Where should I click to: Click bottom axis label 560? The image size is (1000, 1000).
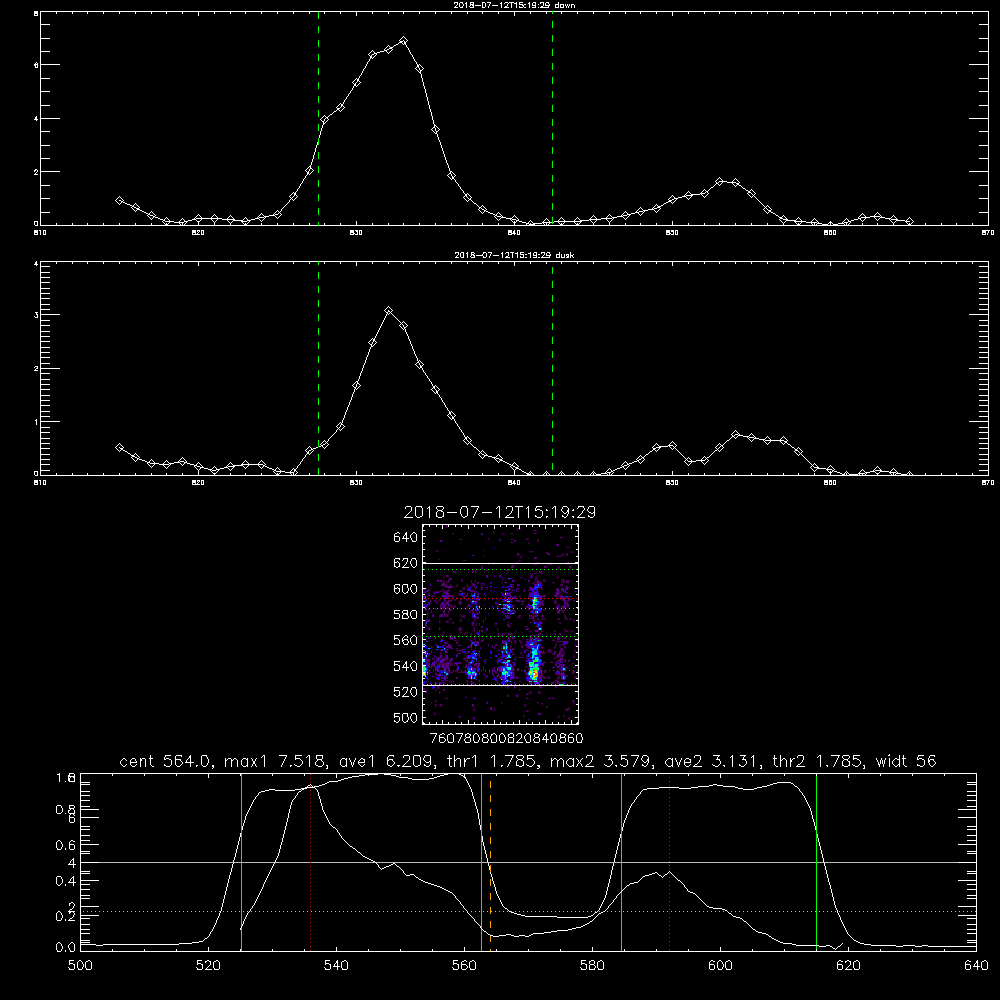click(464, 966)
